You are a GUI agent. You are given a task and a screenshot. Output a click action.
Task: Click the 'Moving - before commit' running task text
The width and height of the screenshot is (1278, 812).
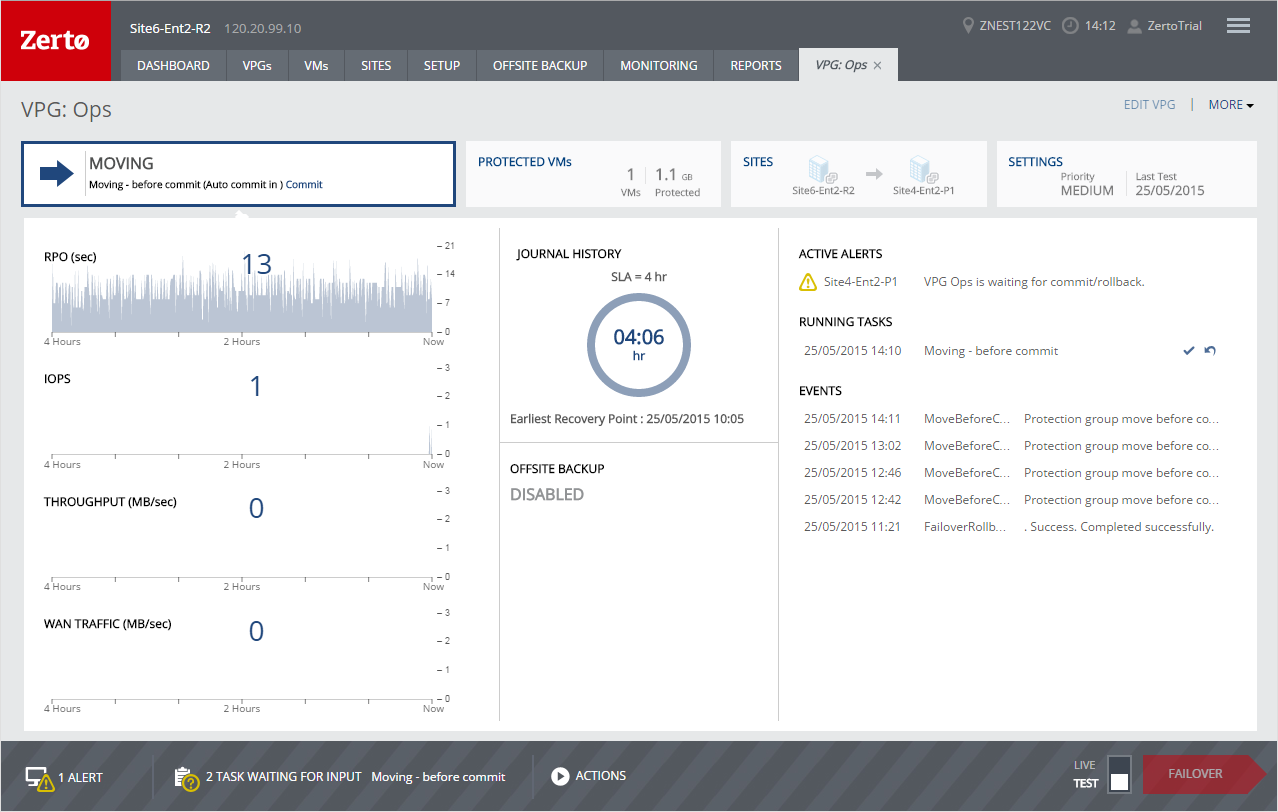pyautogui.click(x=991, y=351)
